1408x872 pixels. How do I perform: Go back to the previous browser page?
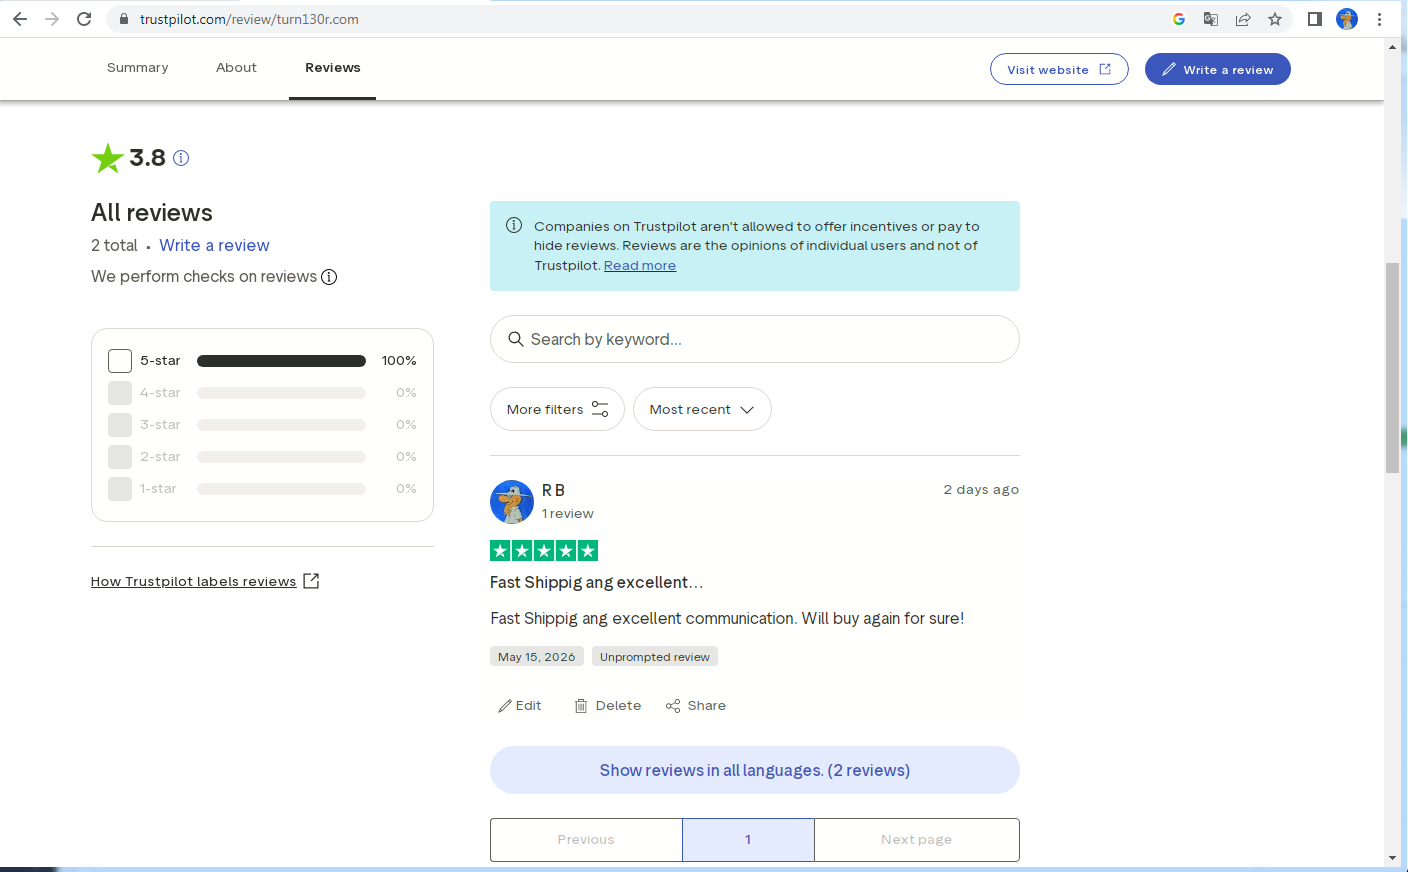(20, 19)
